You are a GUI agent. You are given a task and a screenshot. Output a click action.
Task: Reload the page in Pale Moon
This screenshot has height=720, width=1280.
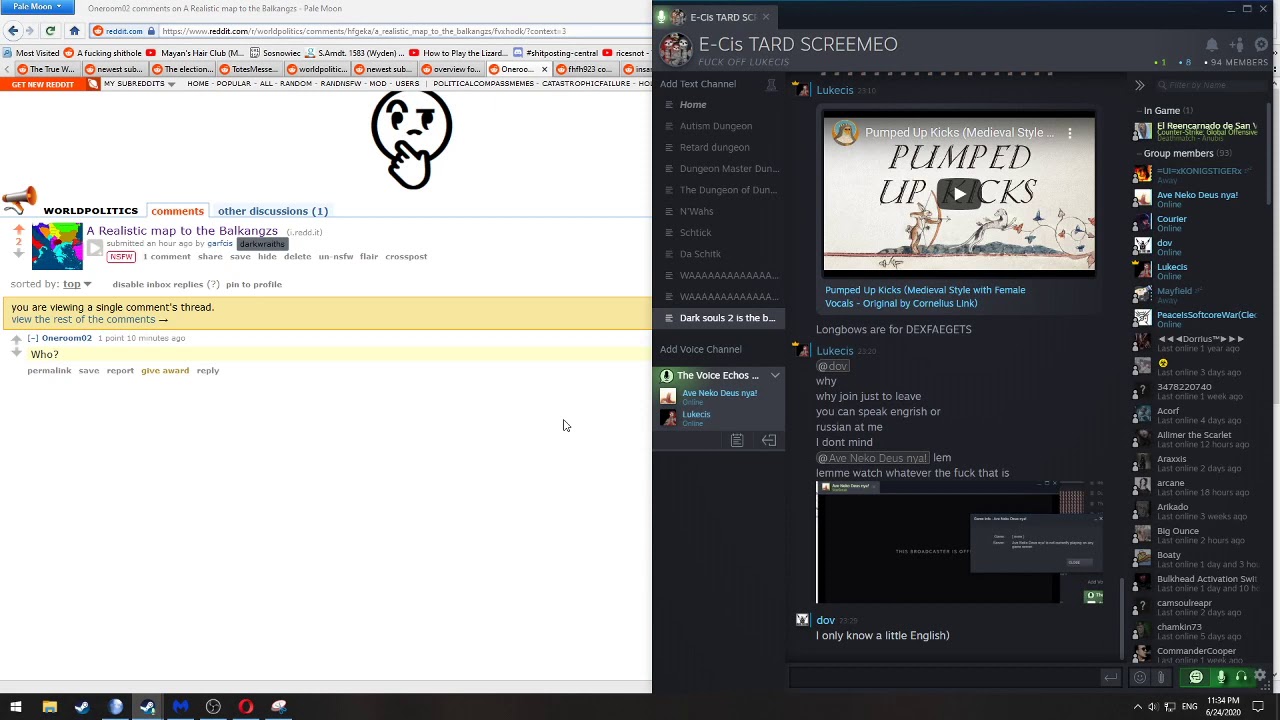point(50,31)
